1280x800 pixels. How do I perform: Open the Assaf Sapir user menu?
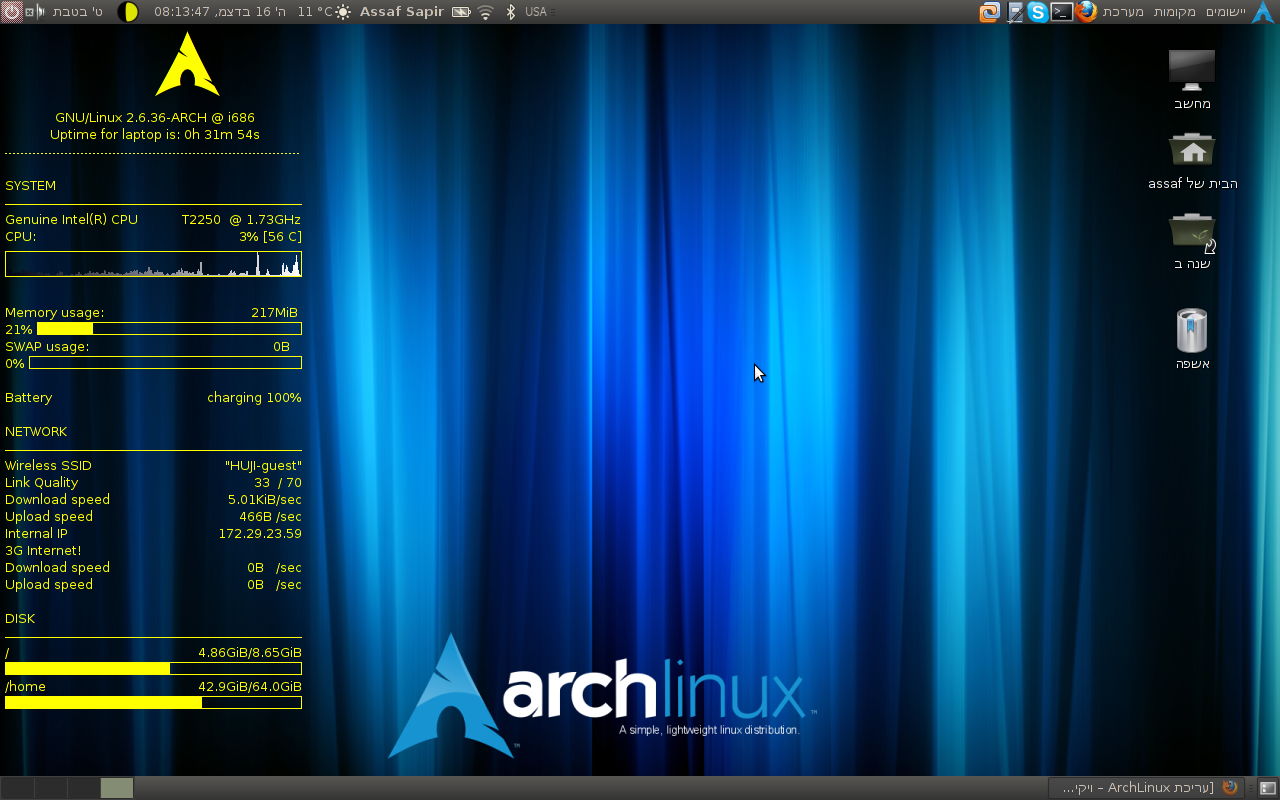coord(403,12)
